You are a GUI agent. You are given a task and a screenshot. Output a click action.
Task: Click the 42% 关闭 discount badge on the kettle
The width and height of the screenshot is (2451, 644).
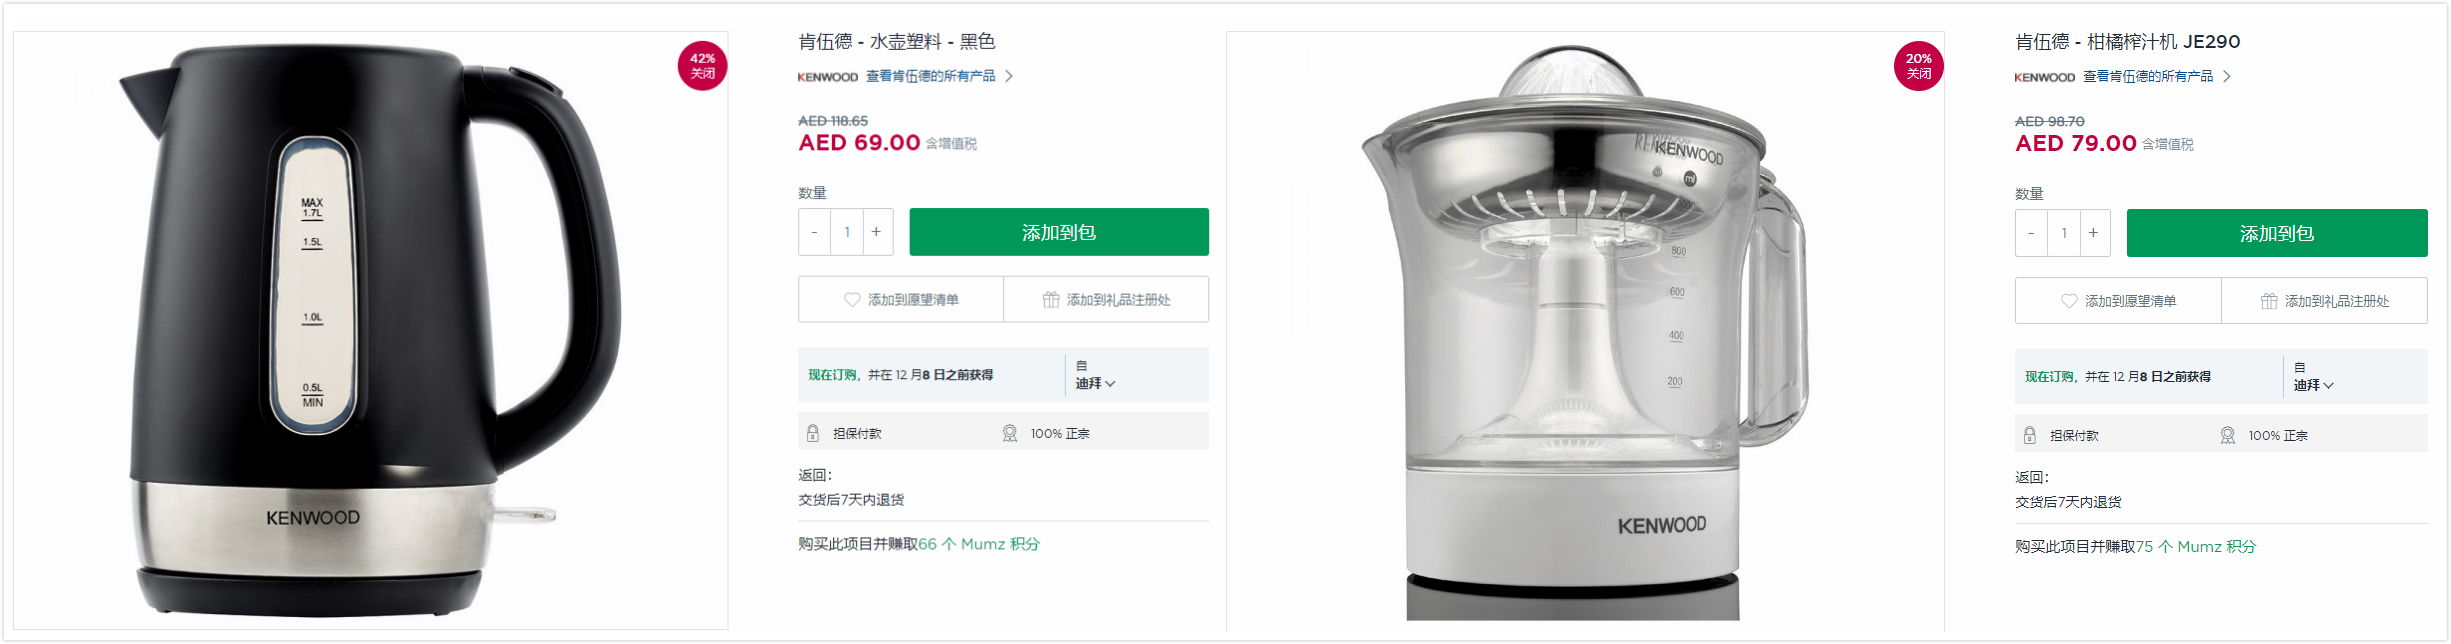(703, 66)
